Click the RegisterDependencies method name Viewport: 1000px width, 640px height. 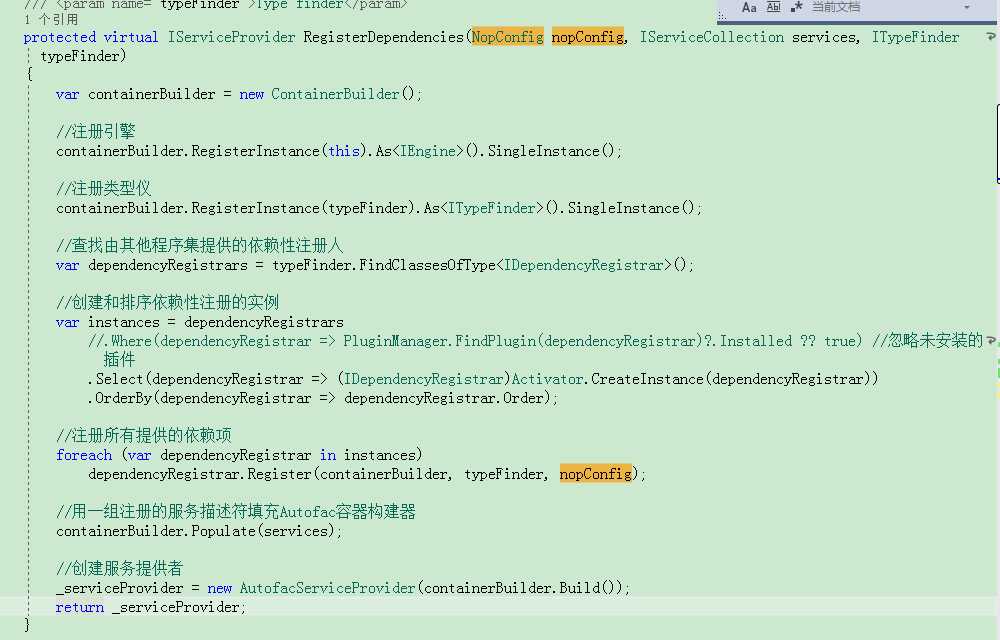tap(384, 37)
